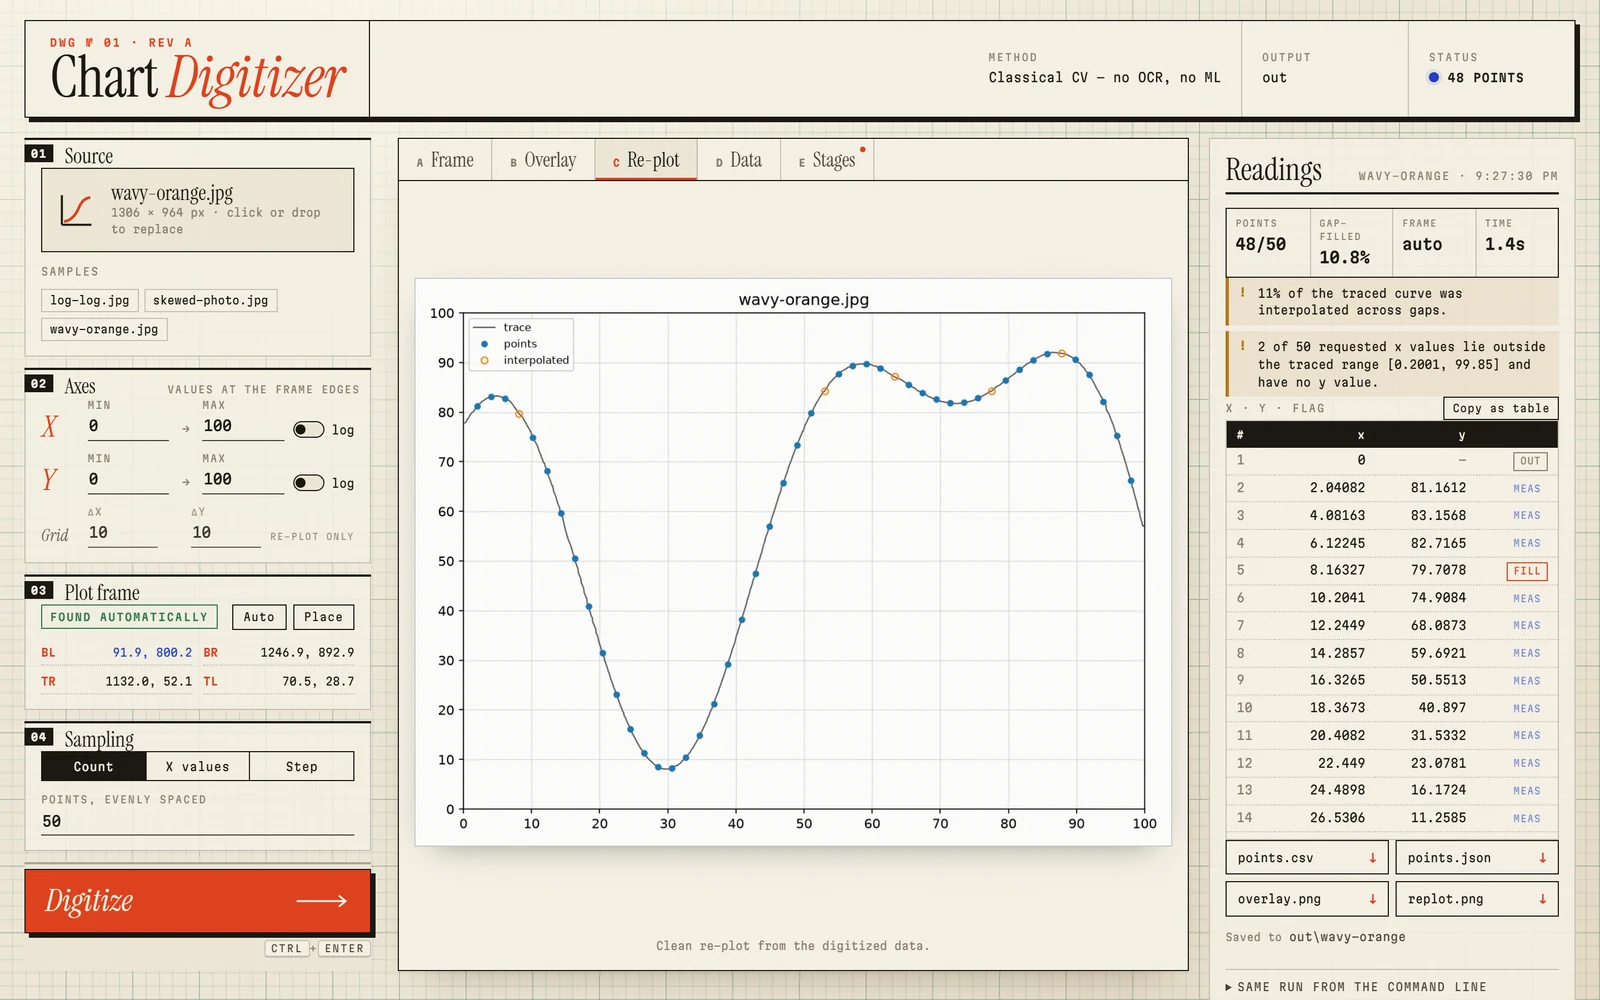Image resolution: width=1600 pixels, height=1000 pixels.
Task: Load the wavy-orange.jpg sample
Action: point(104,329)
